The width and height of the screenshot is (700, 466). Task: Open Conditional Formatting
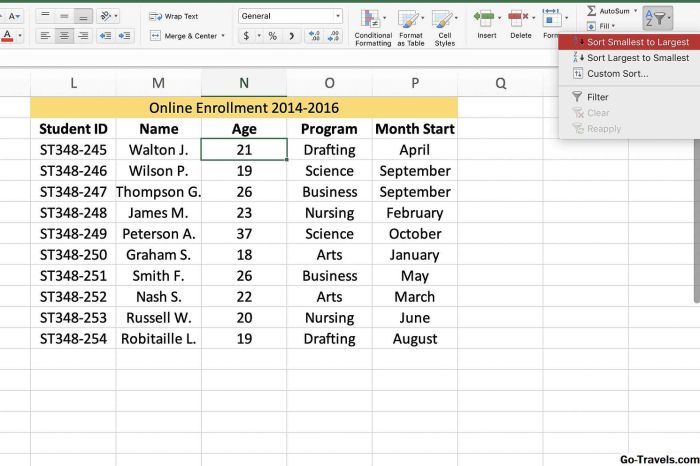click(373, 28)
